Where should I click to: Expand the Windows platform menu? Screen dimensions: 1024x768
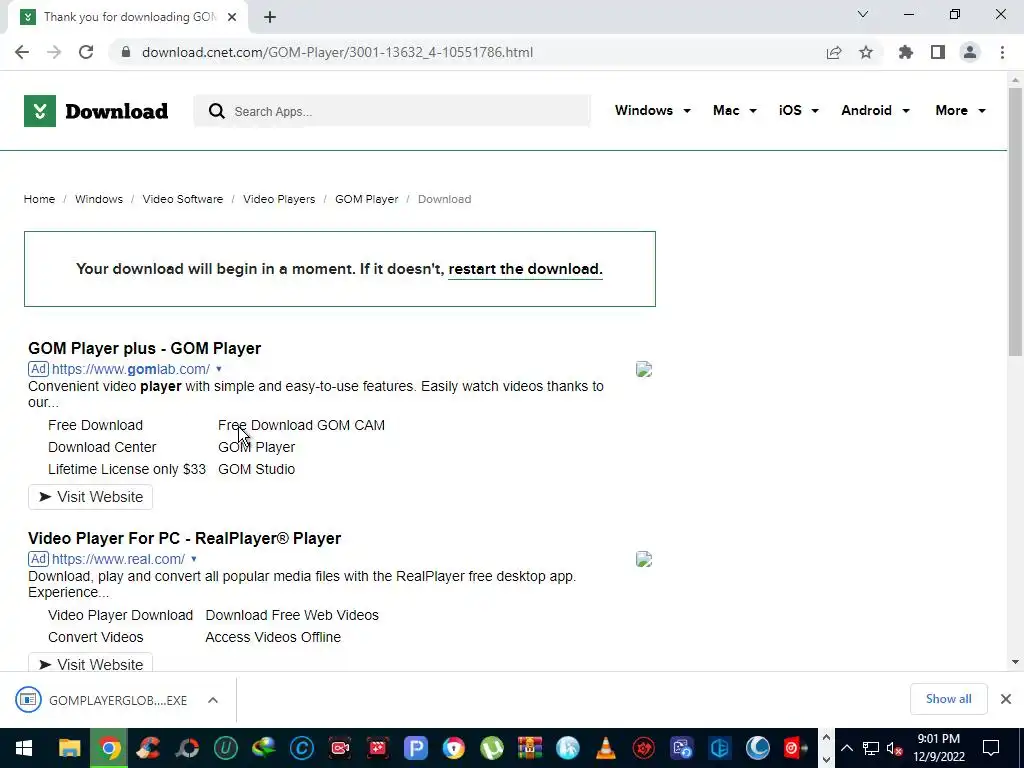click(x=652, y=110)
